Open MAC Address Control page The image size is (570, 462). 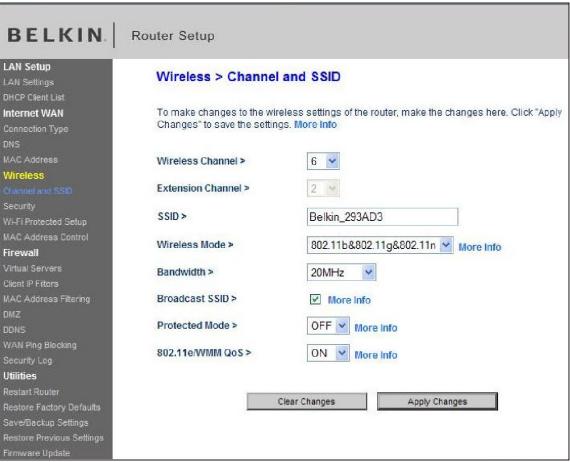(45, 237)
